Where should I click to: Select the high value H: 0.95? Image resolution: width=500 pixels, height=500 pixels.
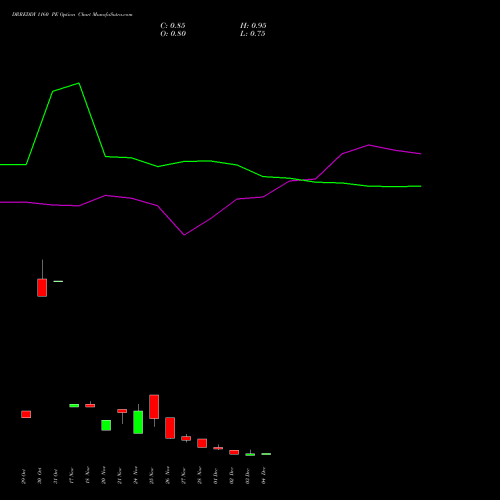[253, 26]
